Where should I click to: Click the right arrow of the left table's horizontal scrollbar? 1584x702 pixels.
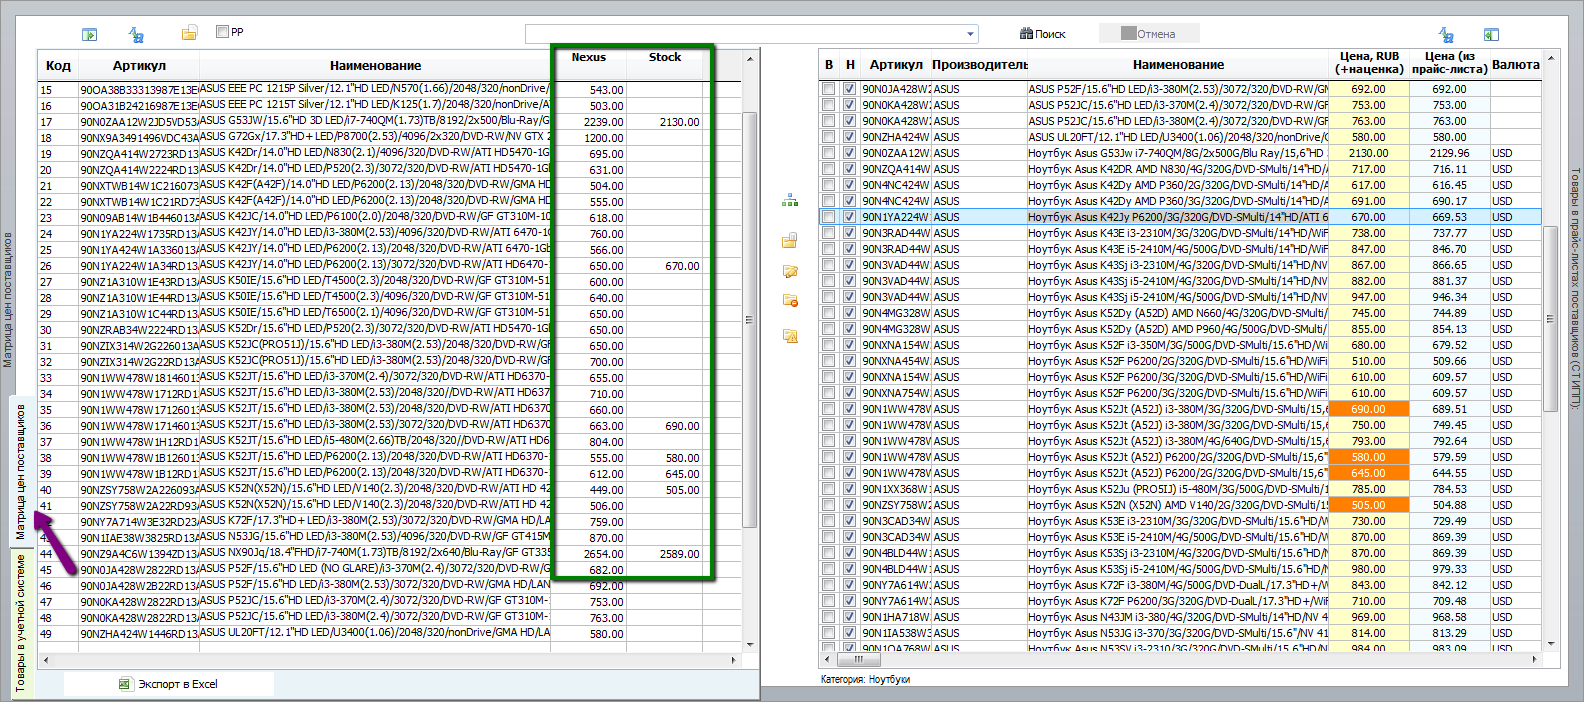(734, 660)
